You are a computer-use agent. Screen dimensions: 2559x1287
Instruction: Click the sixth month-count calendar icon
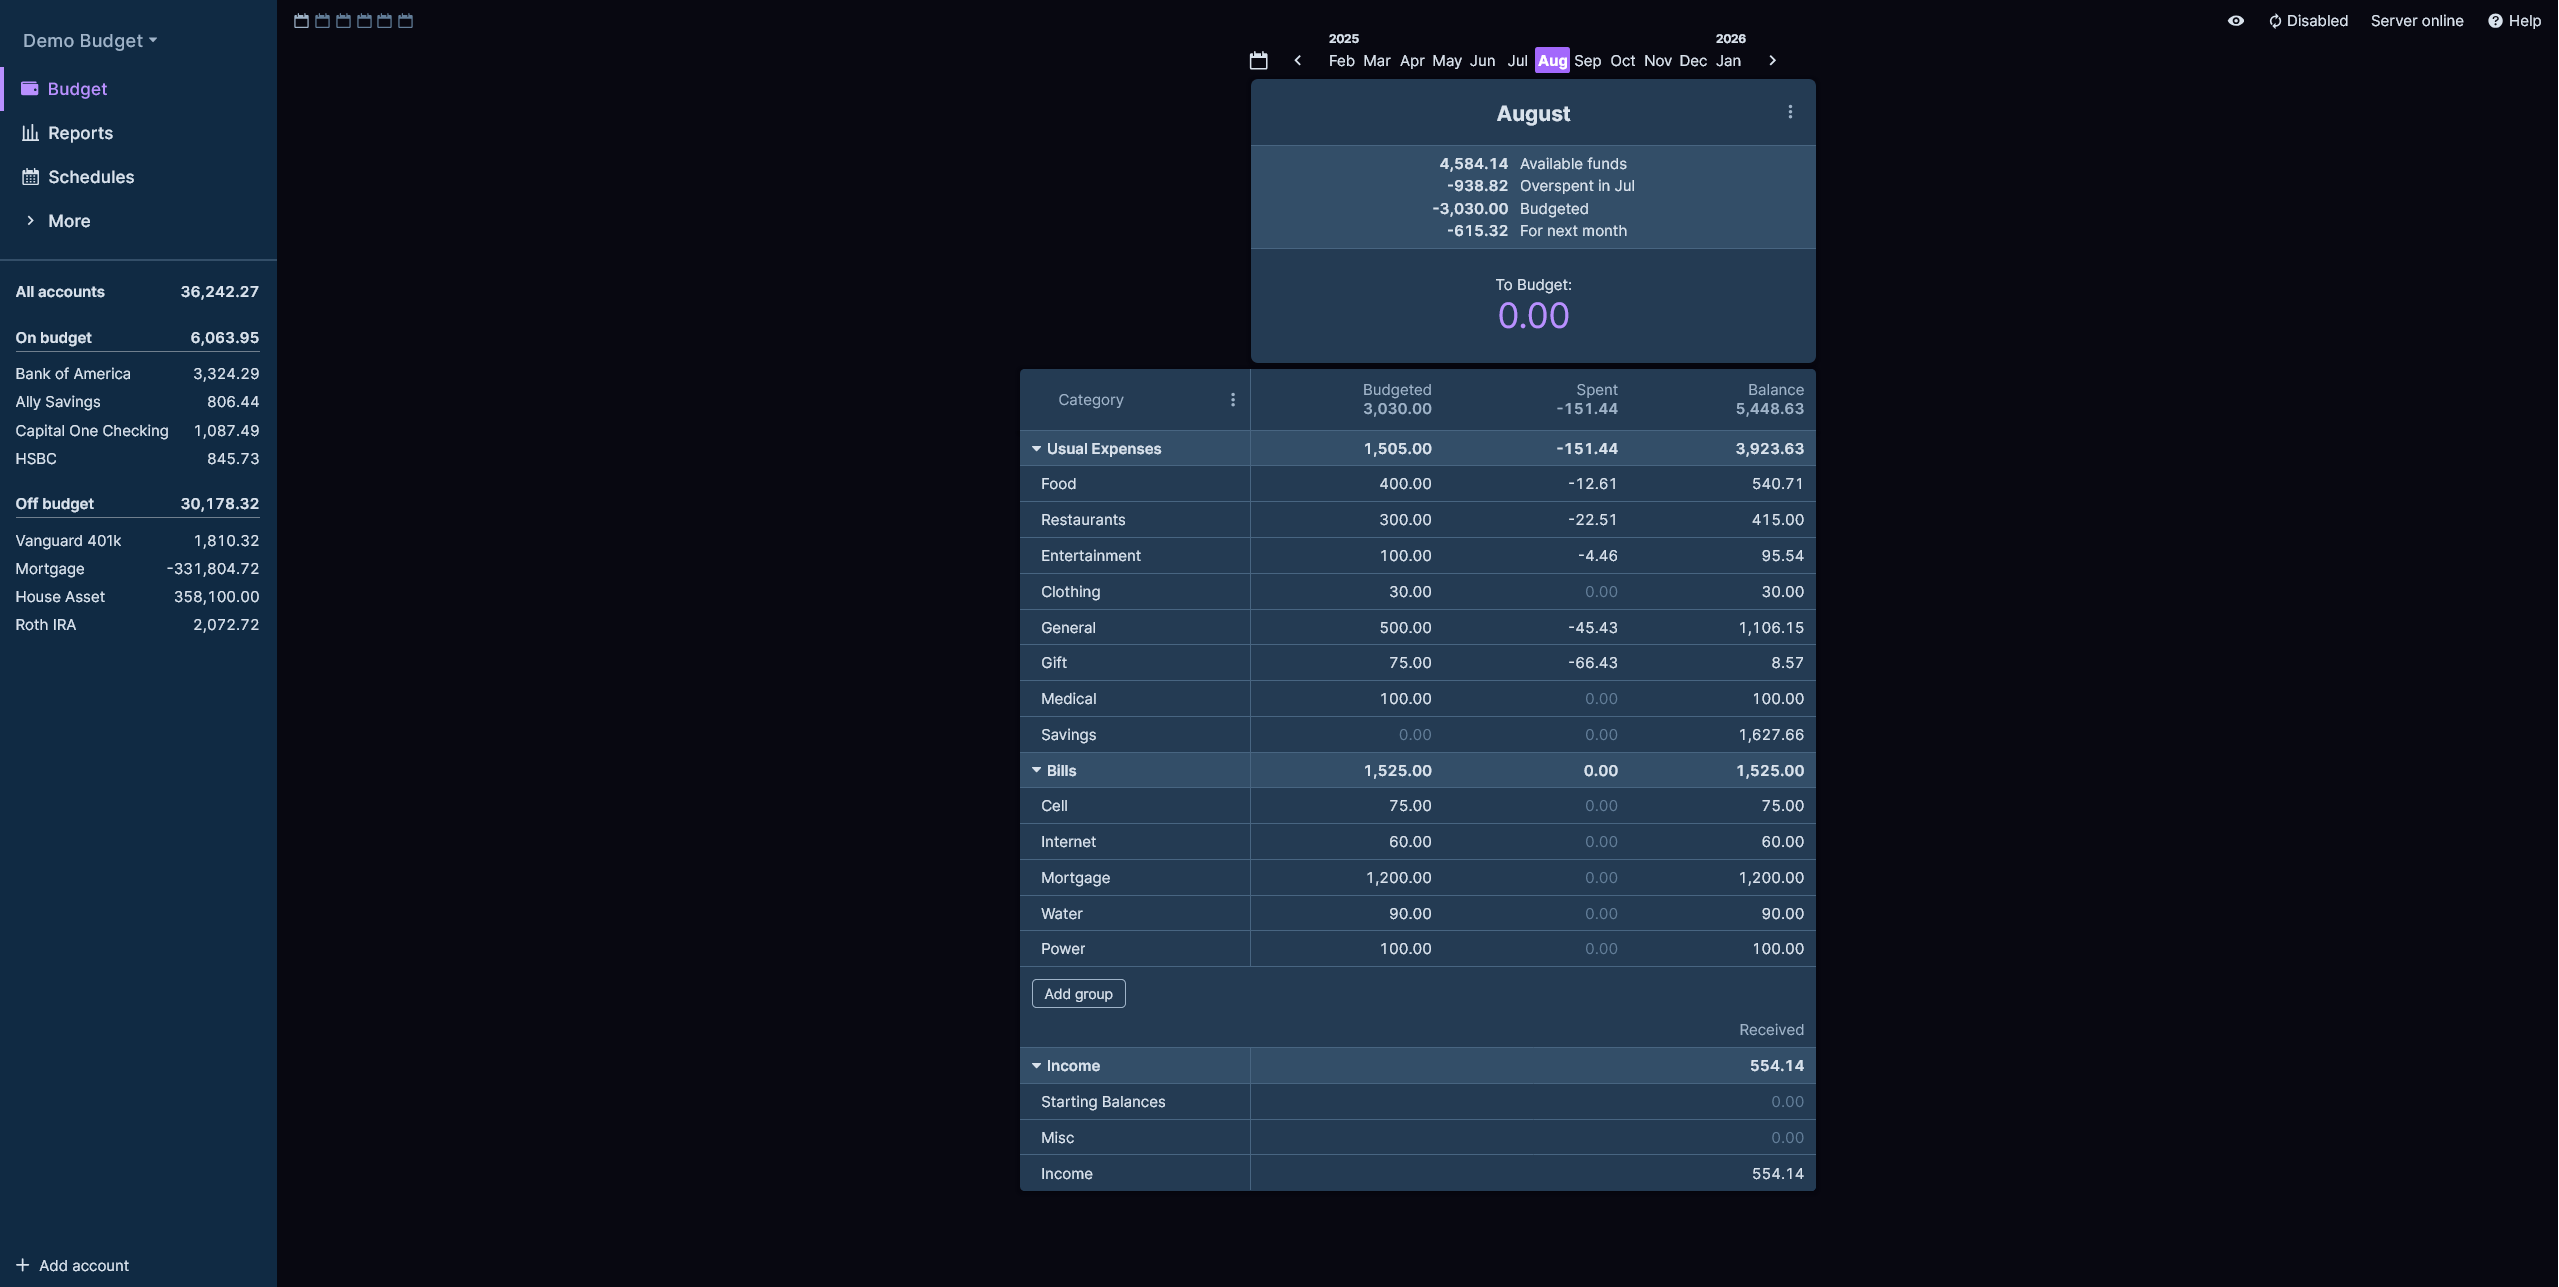(405, 21)
